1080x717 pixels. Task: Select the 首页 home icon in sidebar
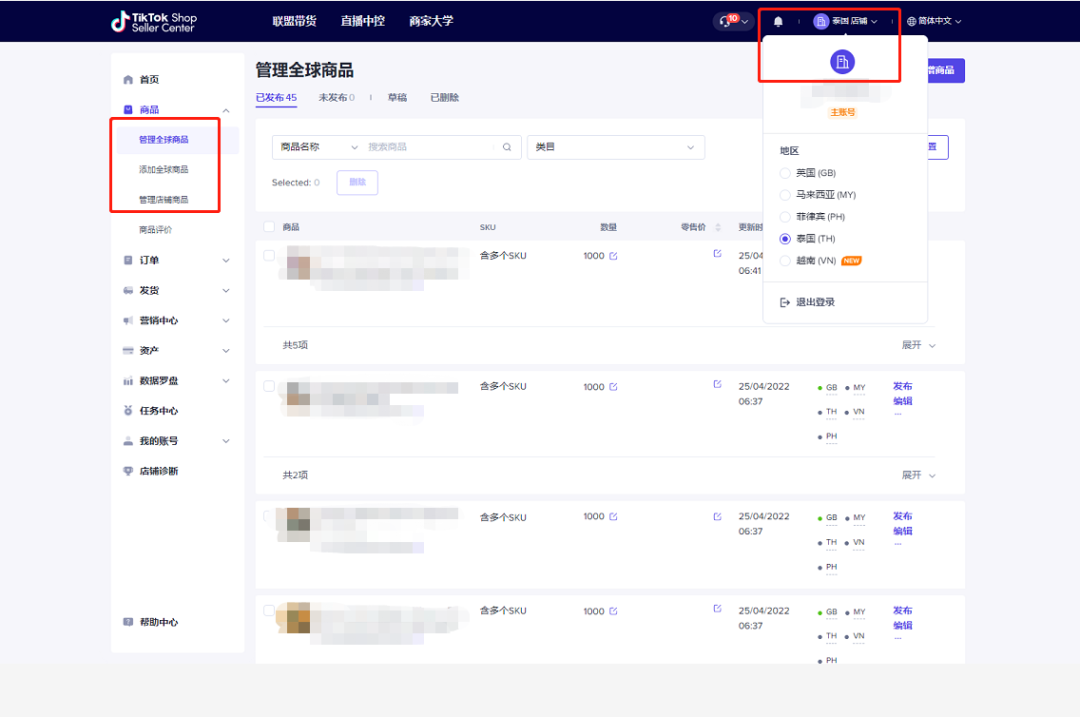tap(128, 79)
